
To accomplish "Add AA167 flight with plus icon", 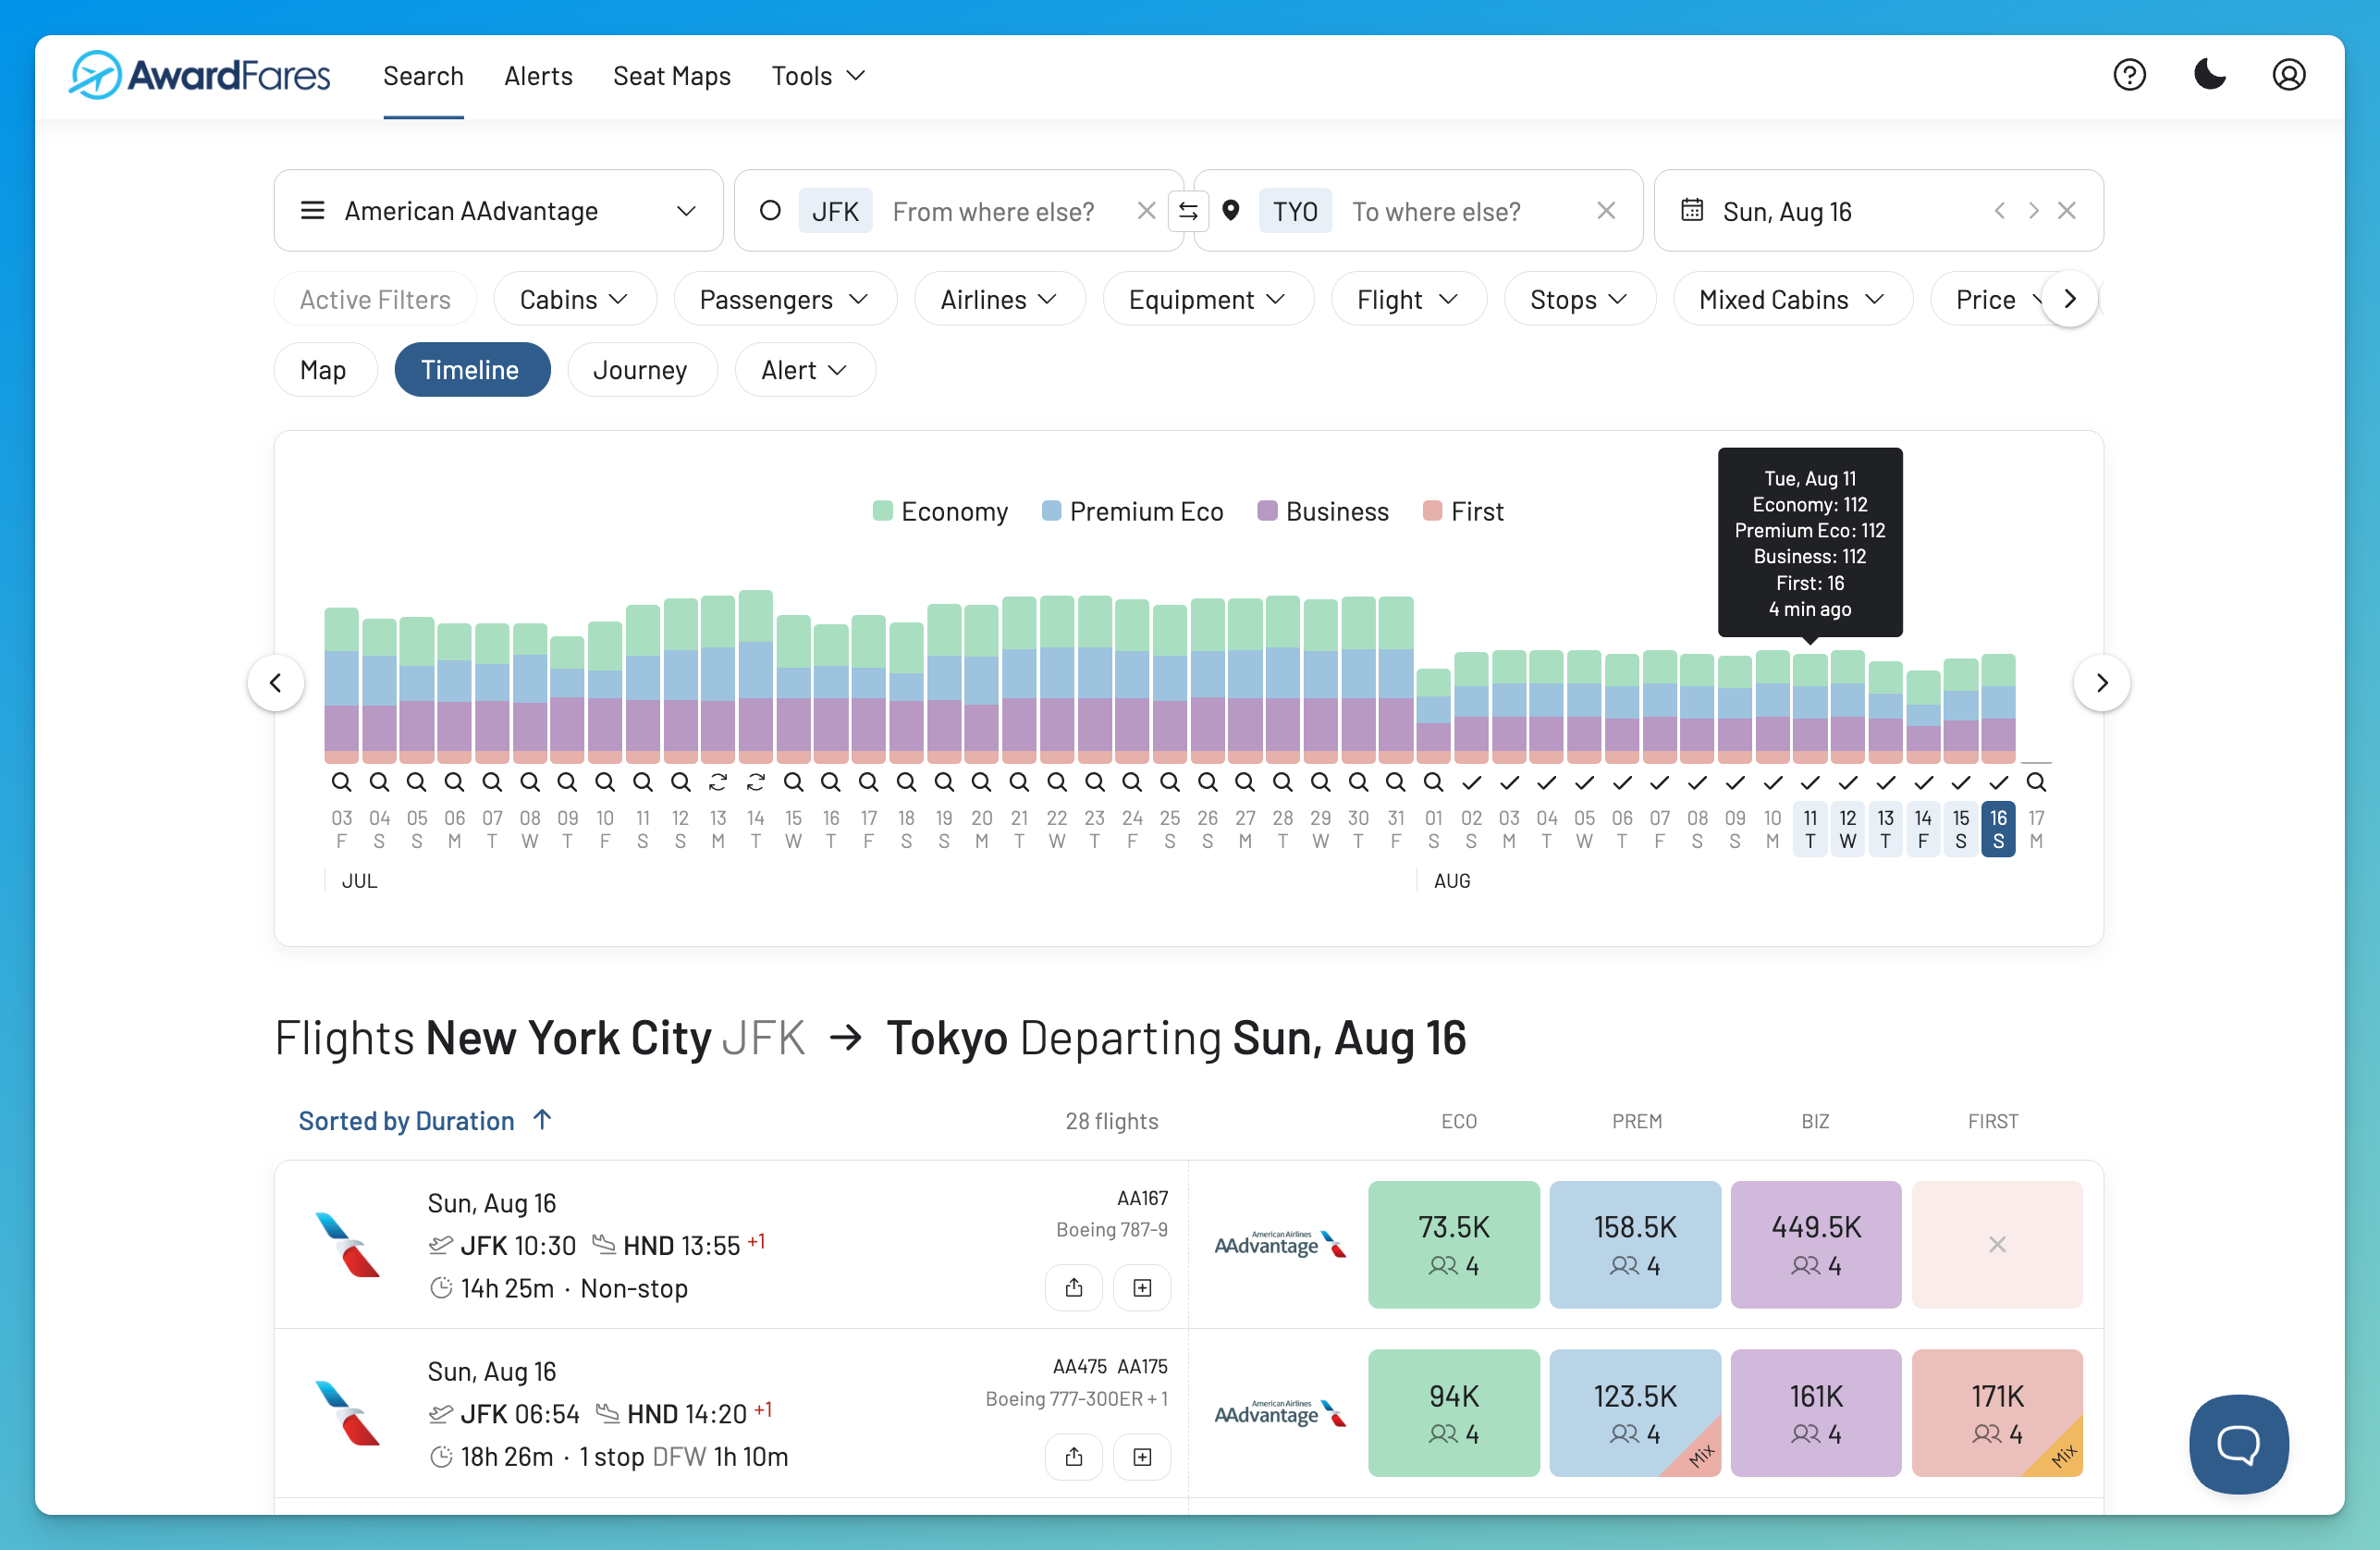I will pos(1142,1288).
